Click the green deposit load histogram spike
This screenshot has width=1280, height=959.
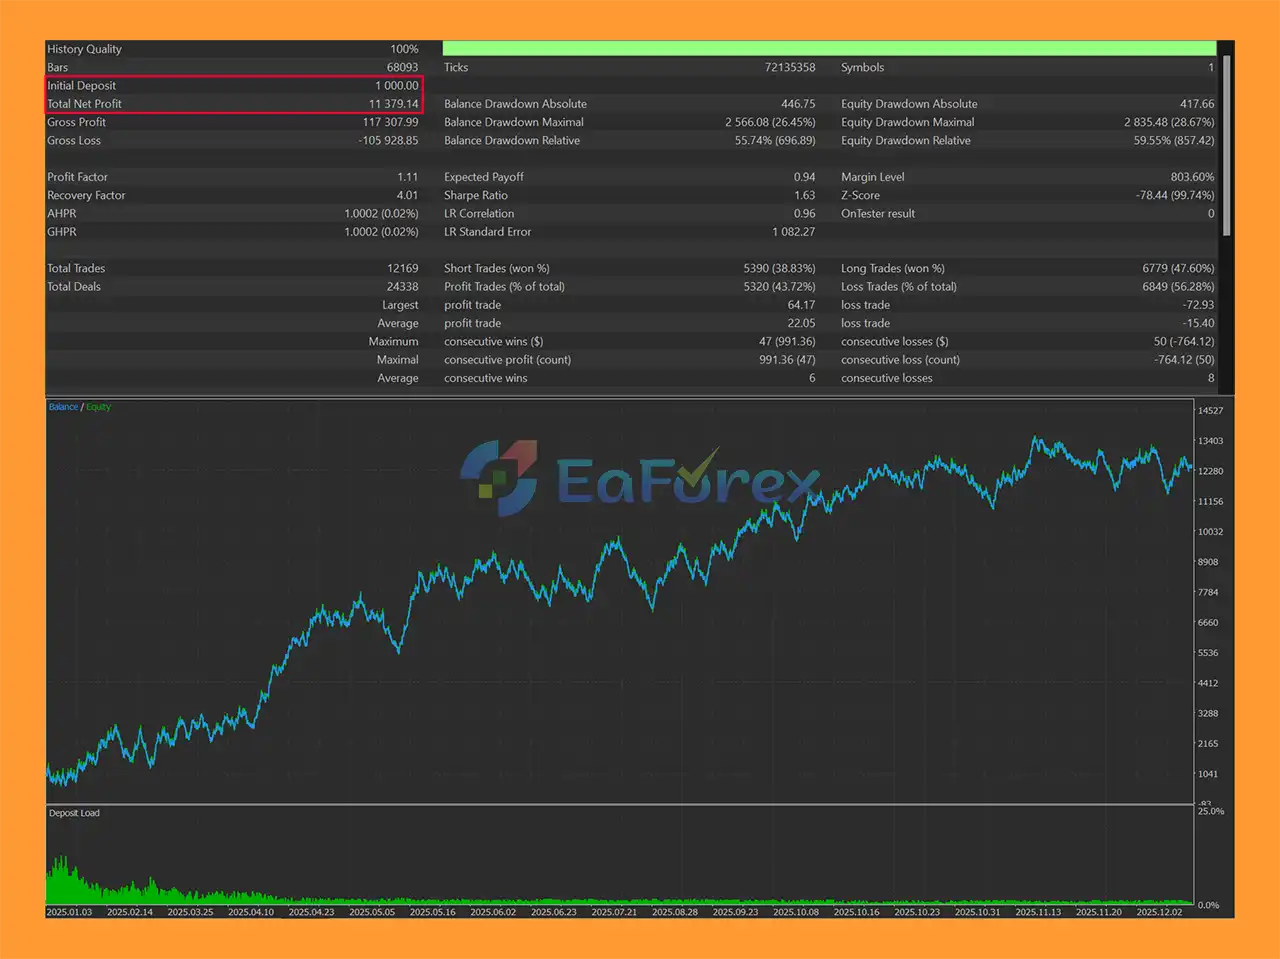[x=62, y=880]
